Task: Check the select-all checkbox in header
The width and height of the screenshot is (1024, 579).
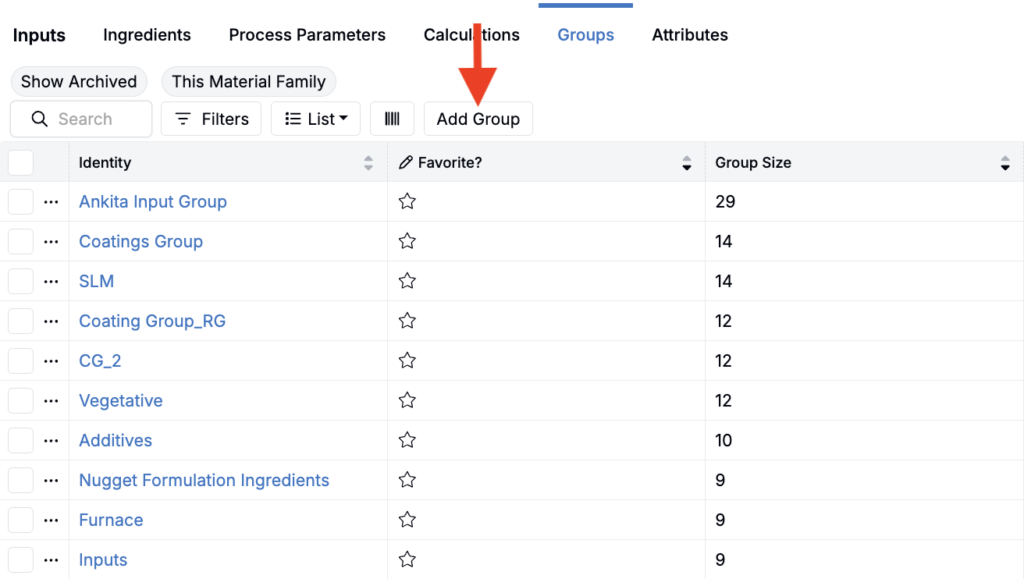Action: 21,163
